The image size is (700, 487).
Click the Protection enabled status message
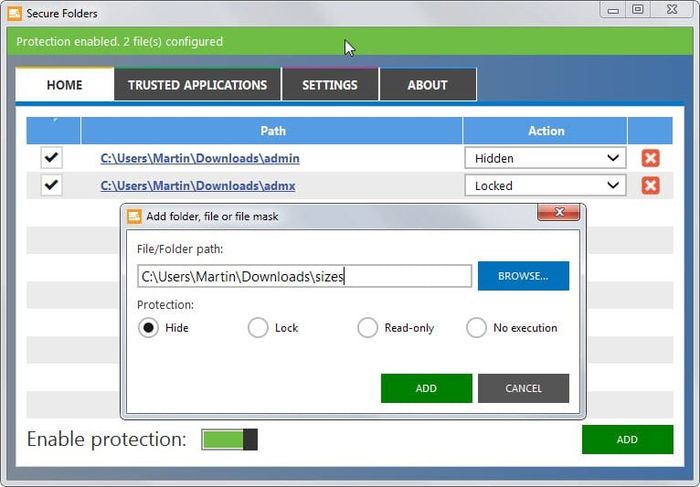[x=120, y=42]
